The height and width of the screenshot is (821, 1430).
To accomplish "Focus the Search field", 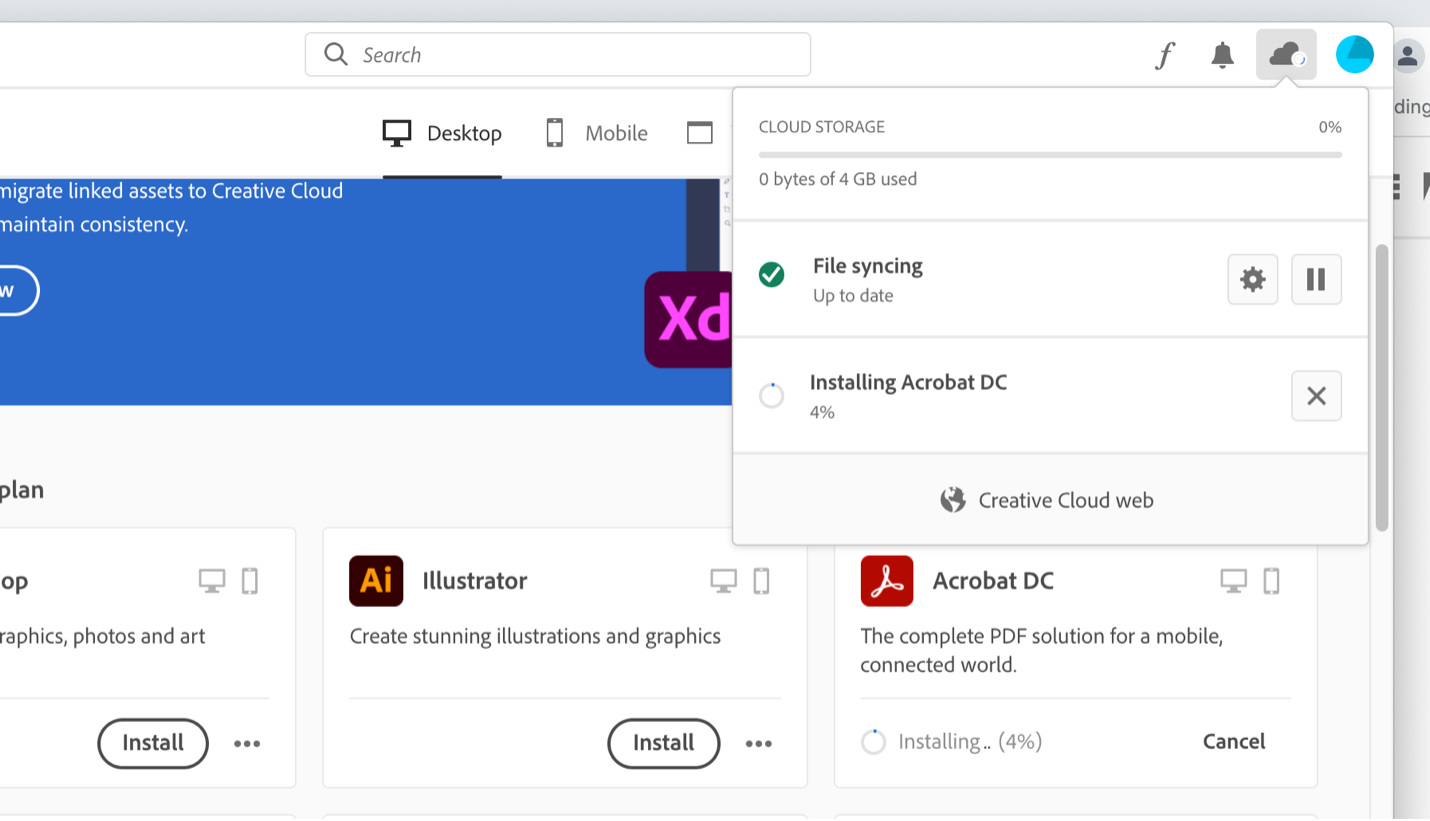I will pos(558,54).
